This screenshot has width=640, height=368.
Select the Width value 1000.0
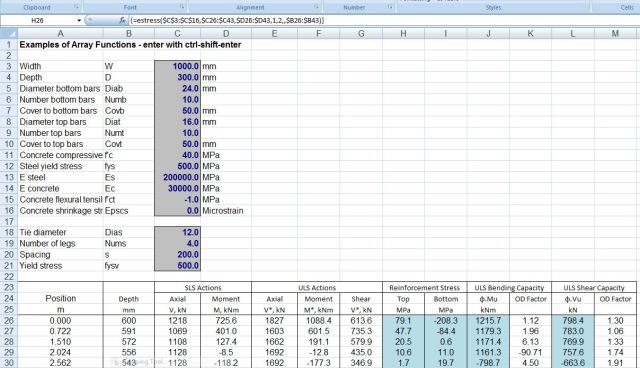click(178, 66)
